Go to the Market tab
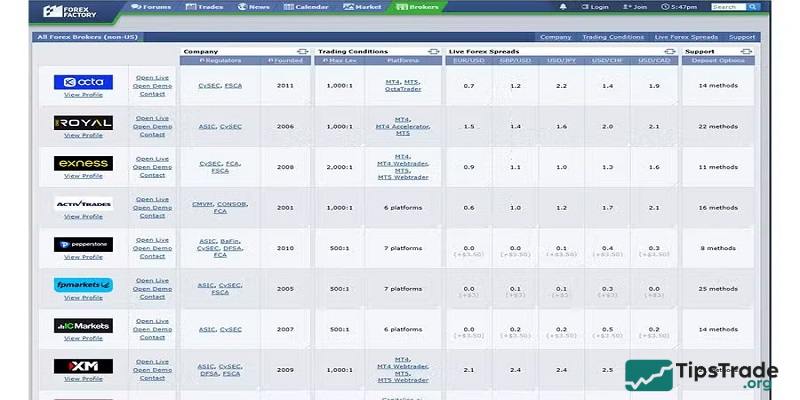Viewport: 800px width, 400px height. (362, 7)
